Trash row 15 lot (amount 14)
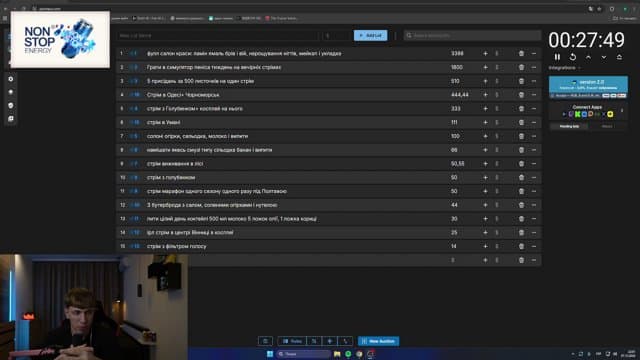The height and width of the screenshot is (360, 640). [x=521, y=247]
